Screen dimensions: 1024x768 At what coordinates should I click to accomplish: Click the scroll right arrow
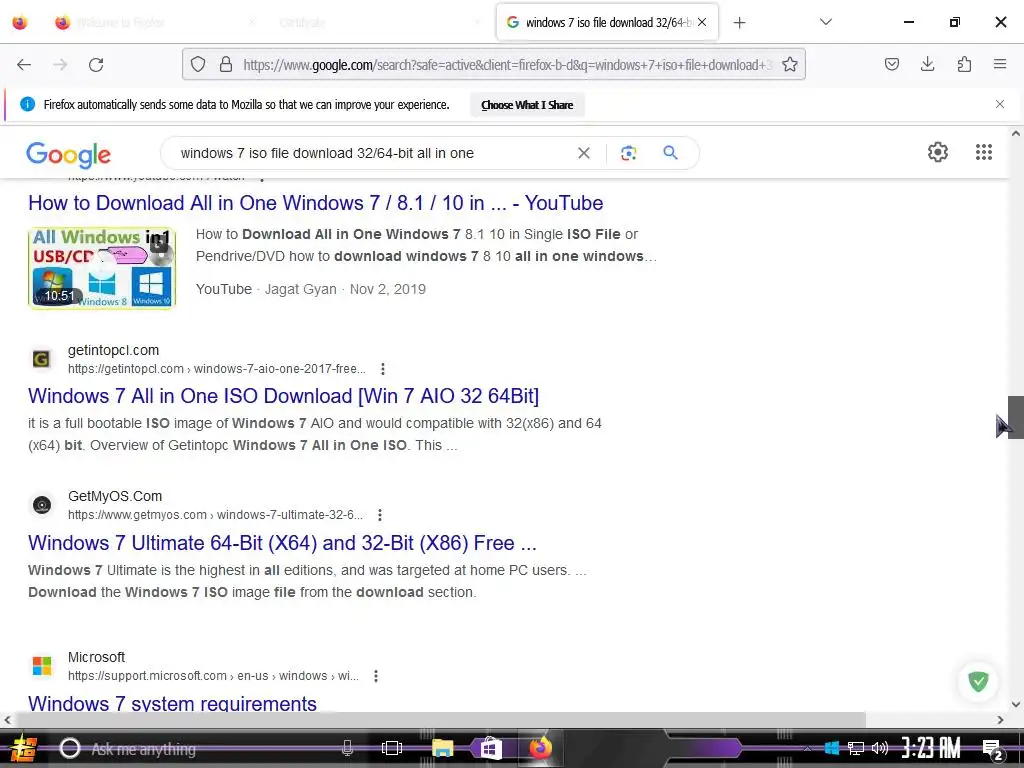click(1000, 720)
